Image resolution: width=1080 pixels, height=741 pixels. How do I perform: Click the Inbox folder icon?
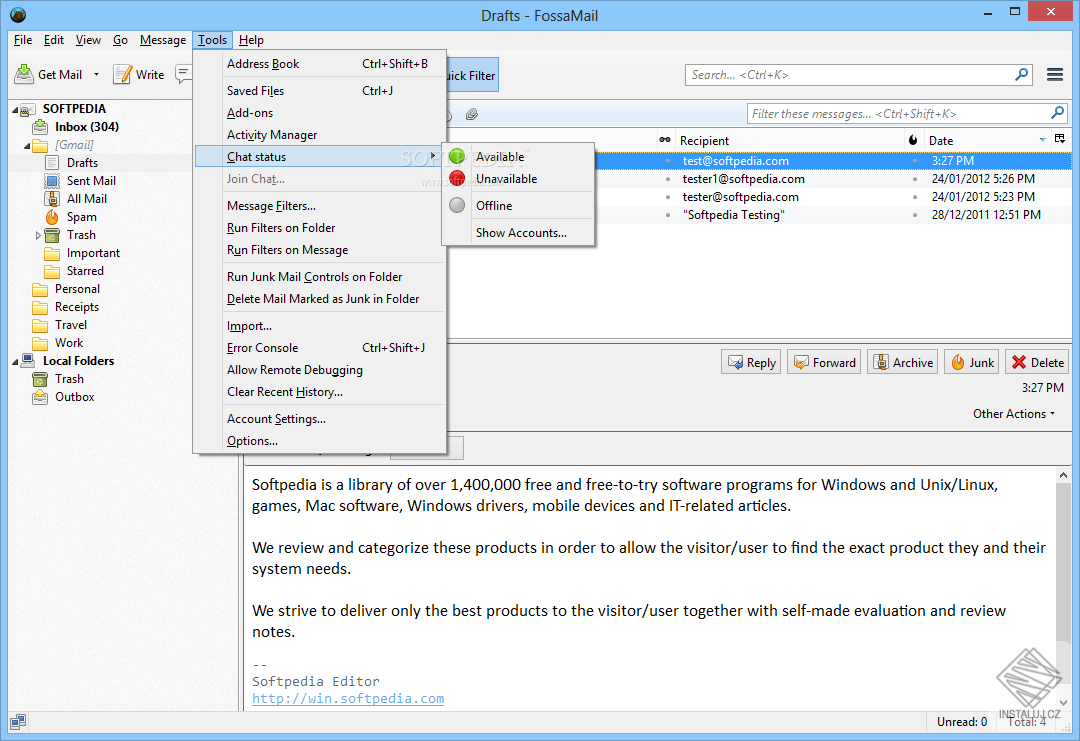click(40, 127)
